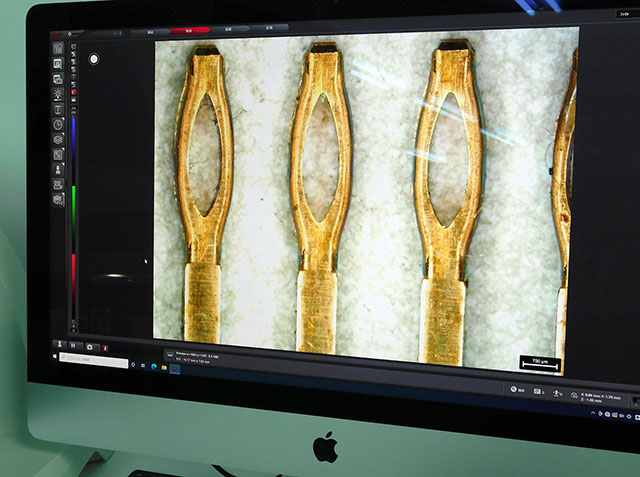Open File Explorer from the taskbar
640x477 pixels.
click(x=164, y=368)
